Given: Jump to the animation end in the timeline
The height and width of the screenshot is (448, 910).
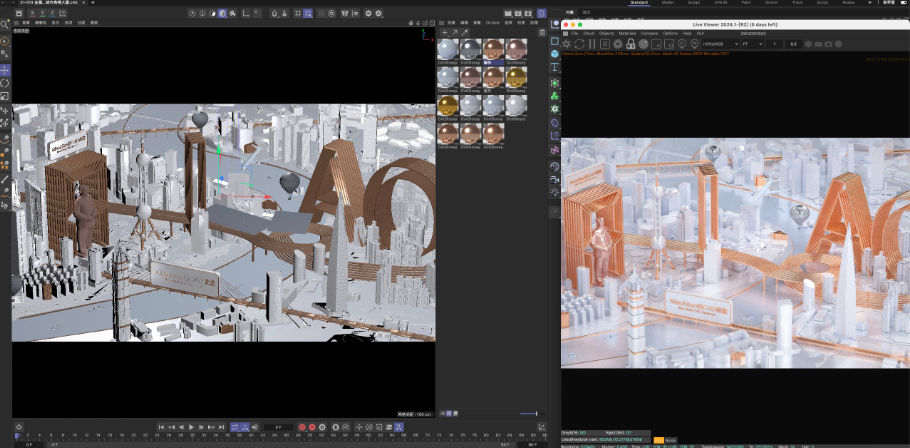Looking at the screenshot, I should [x=223, y=427].
